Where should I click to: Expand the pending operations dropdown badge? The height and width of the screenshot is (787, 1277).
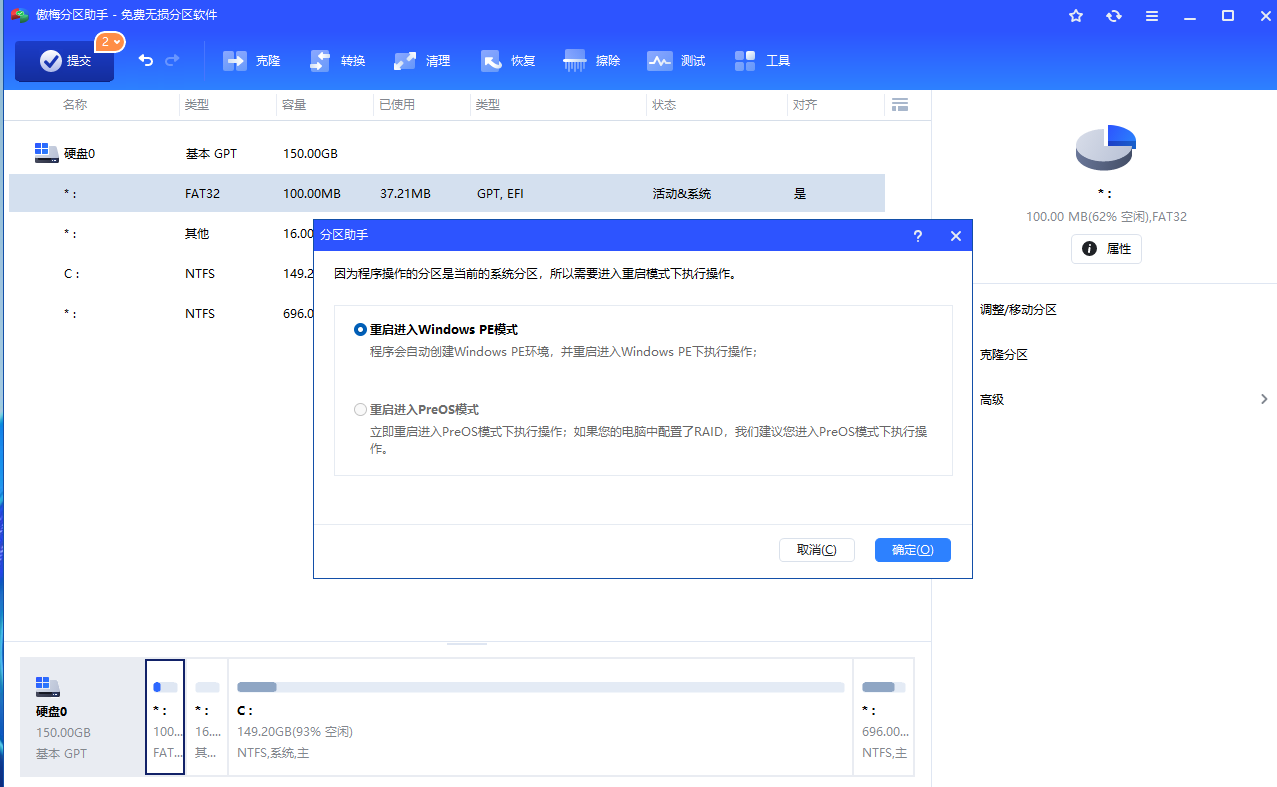[110, 42]
